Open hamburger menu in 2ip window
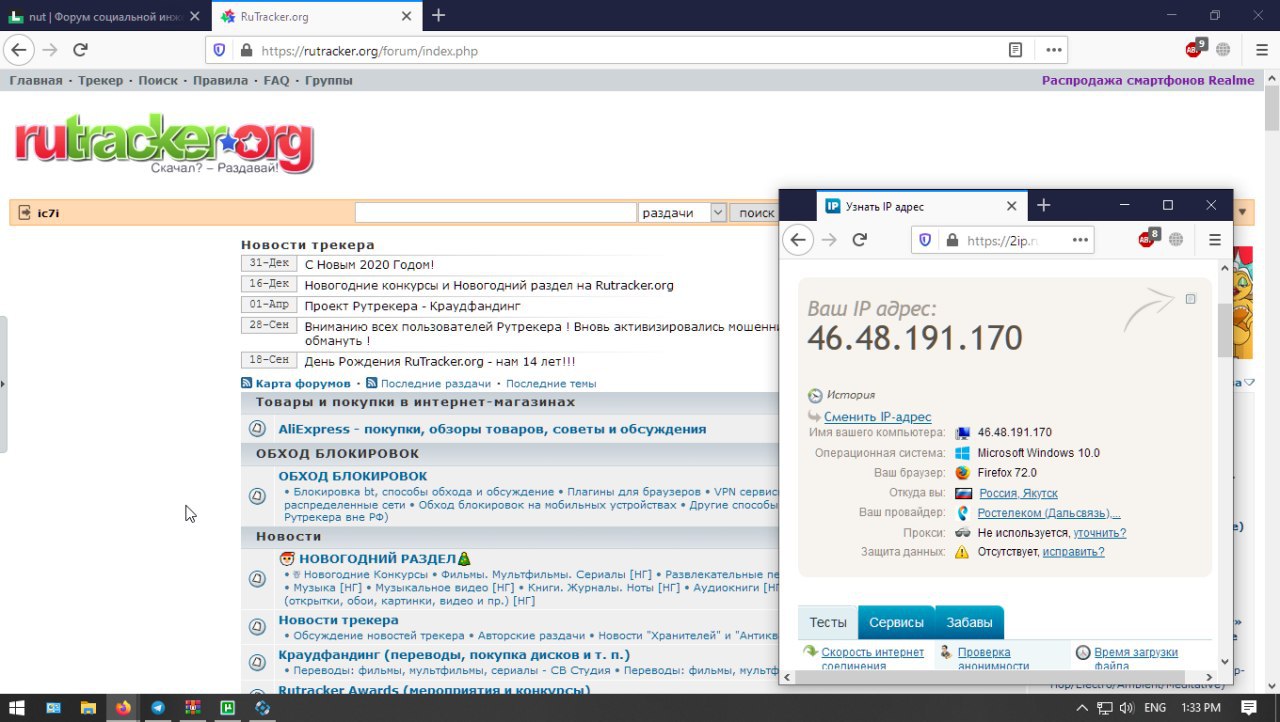Viewport: 1280px width, 722px height. (x=1215, y=240)
